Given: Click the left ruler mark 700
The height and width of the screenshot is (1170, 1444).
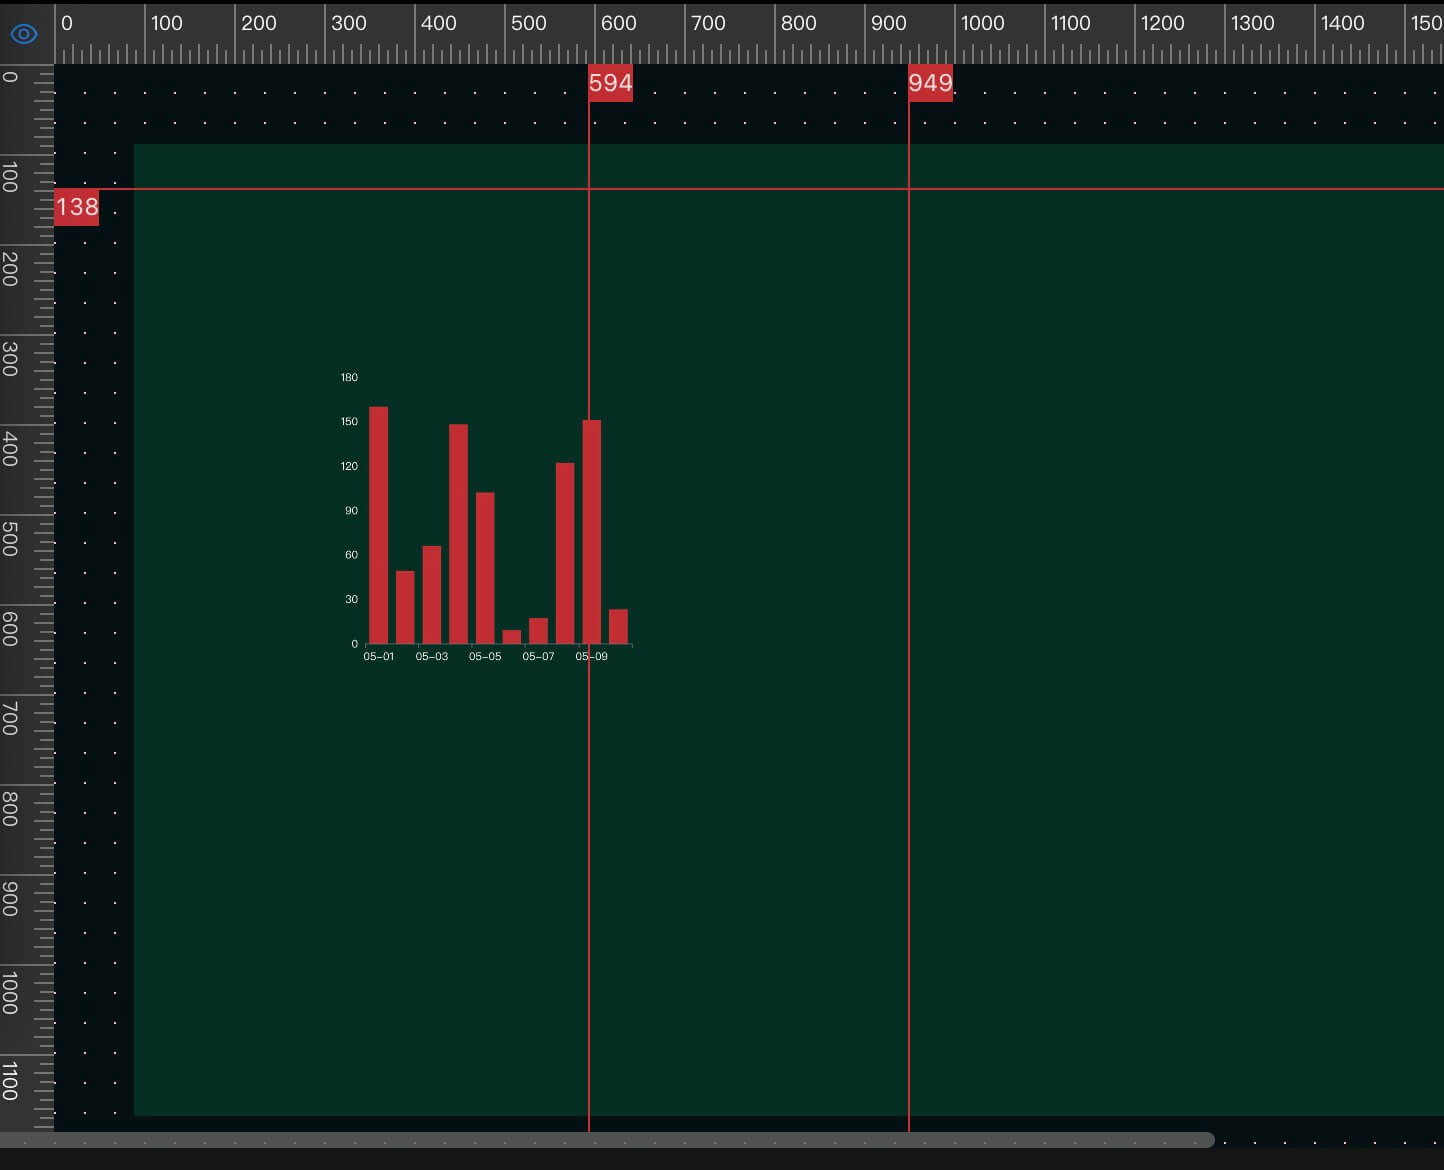Looking at the screenshot, I should (11, 719).
